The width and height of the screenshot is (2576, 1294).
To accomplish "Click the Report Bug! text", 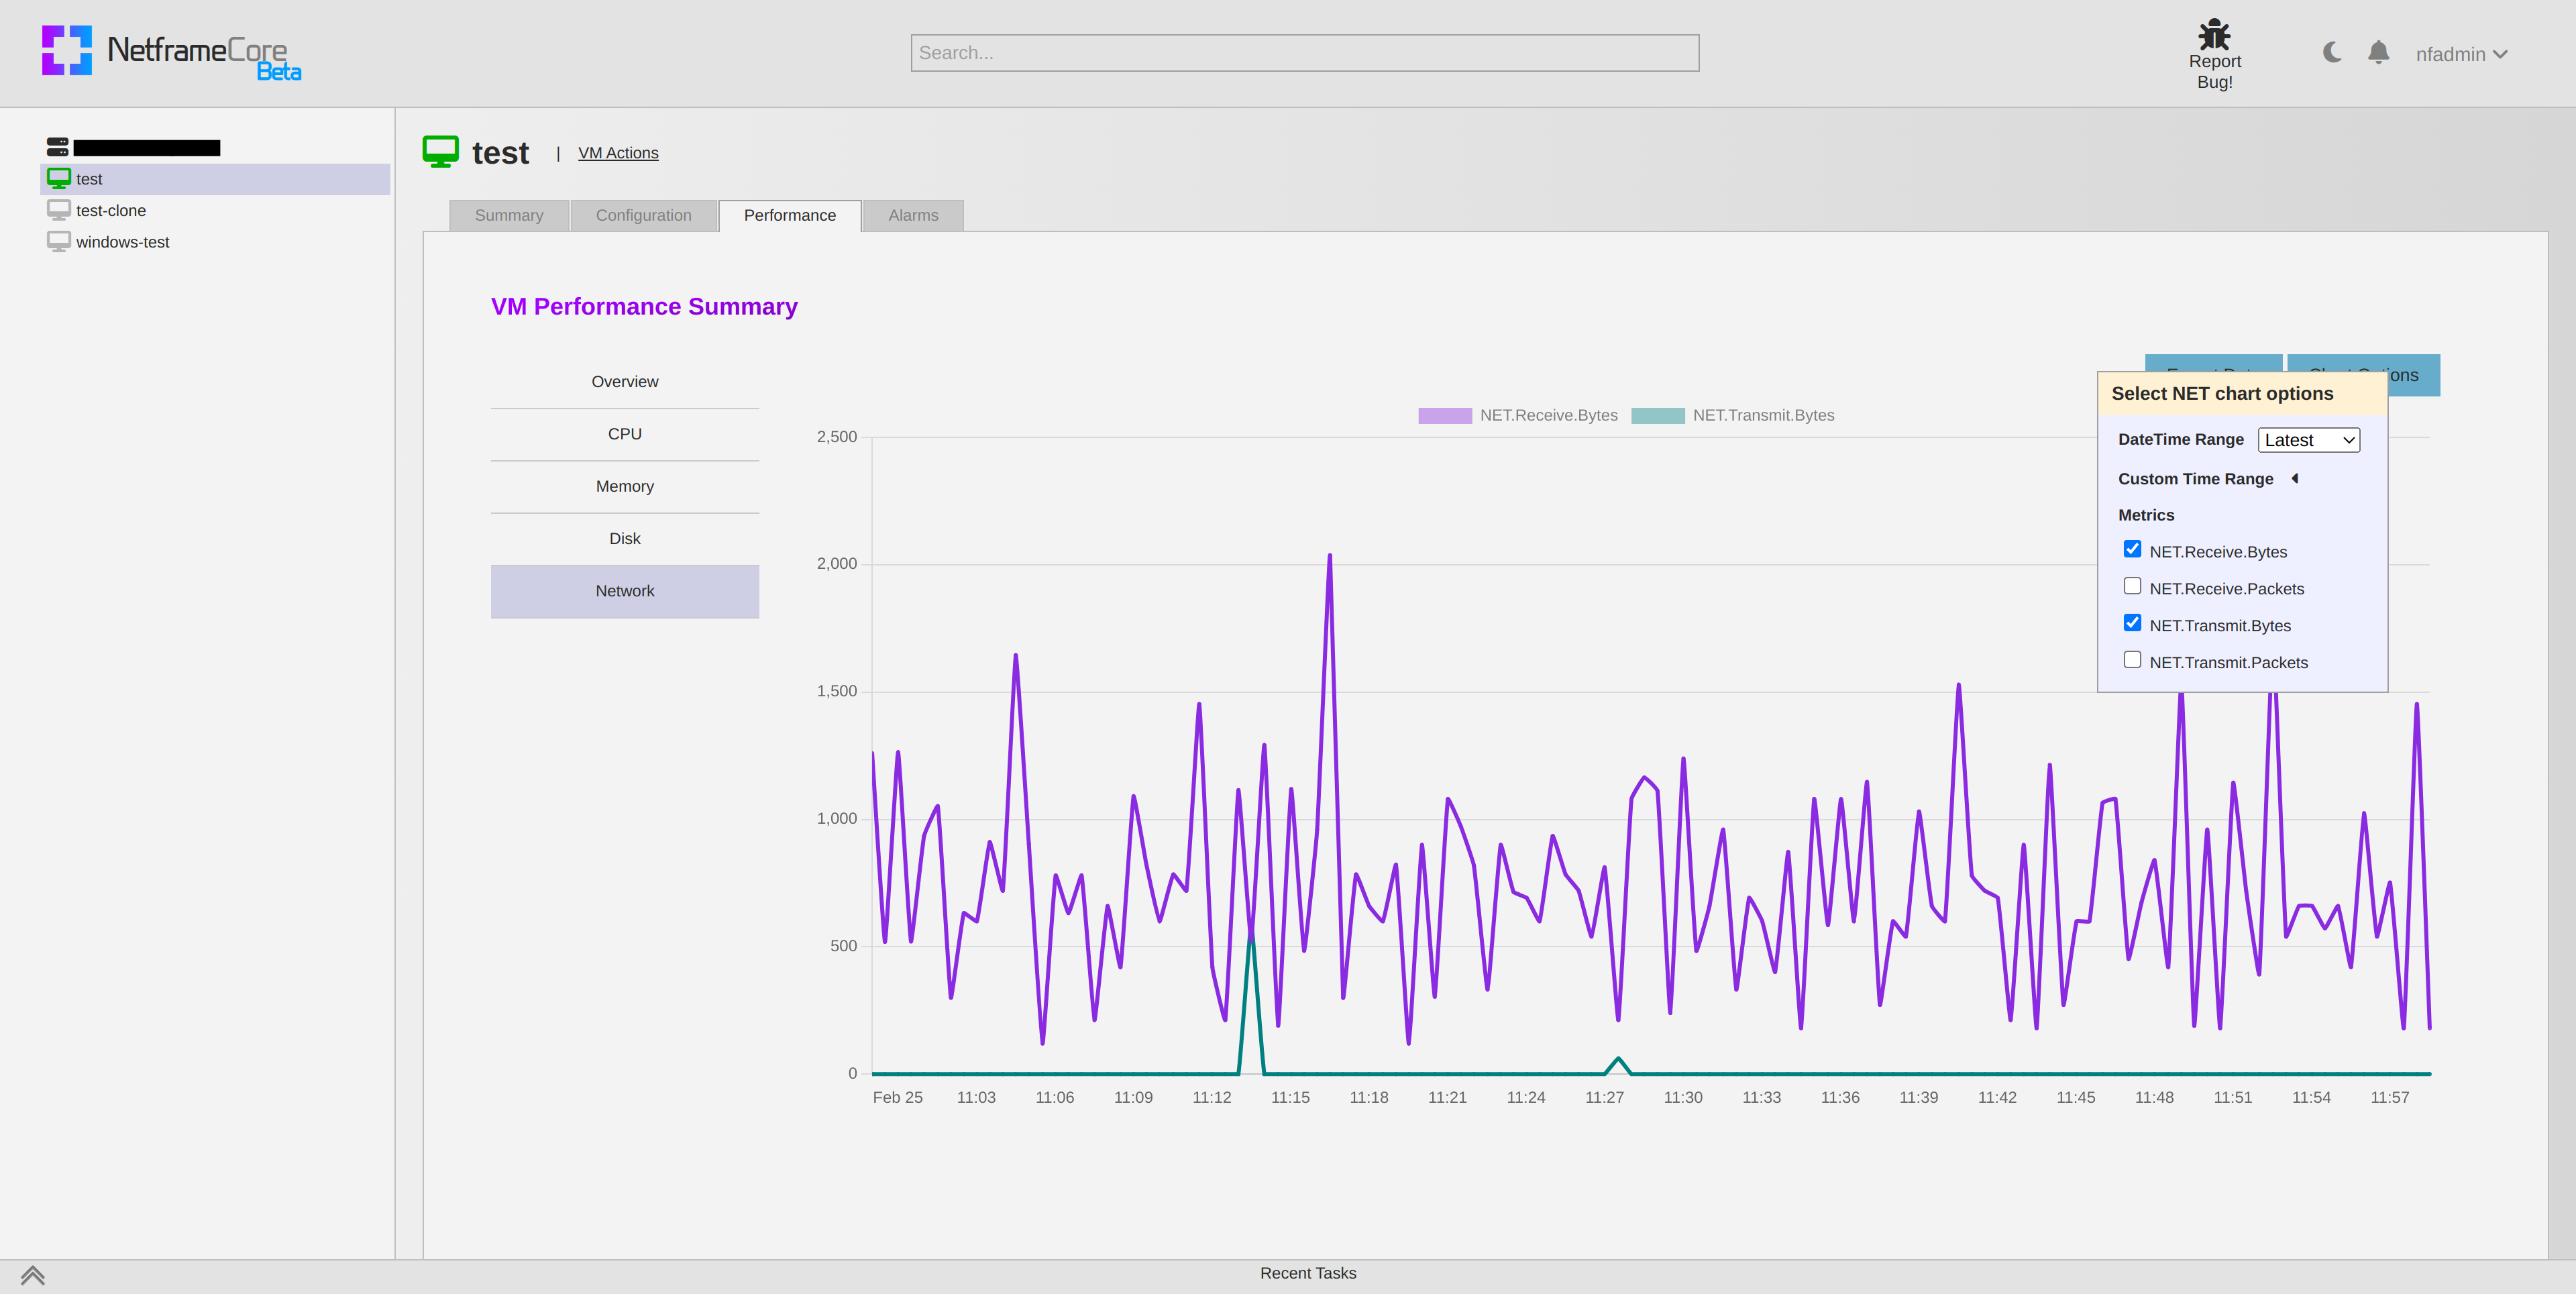I will [x=2214, y=72].
